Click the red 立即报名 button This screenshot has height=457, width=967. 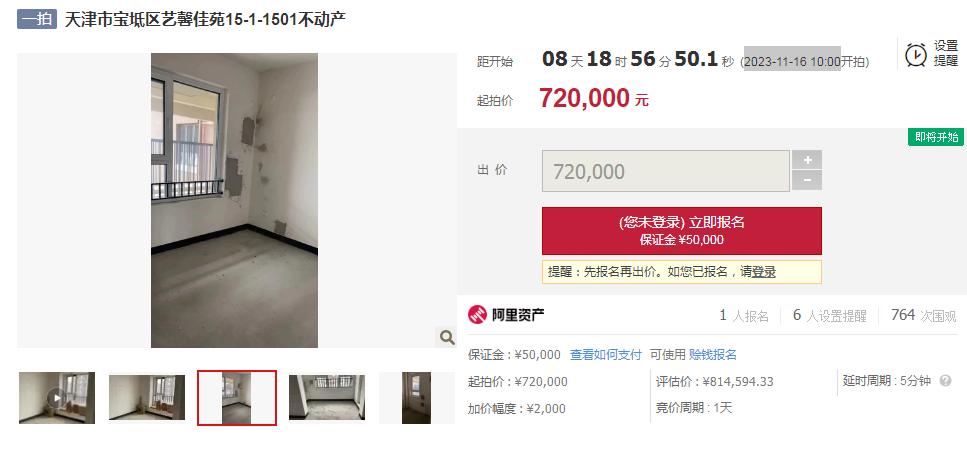pos(681,231)
